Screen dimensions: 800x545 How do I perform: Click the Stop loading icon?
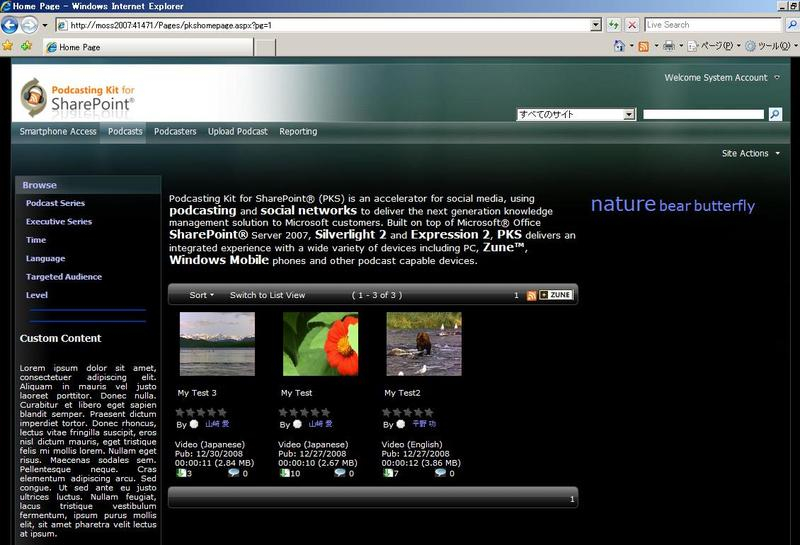point(632,25)
